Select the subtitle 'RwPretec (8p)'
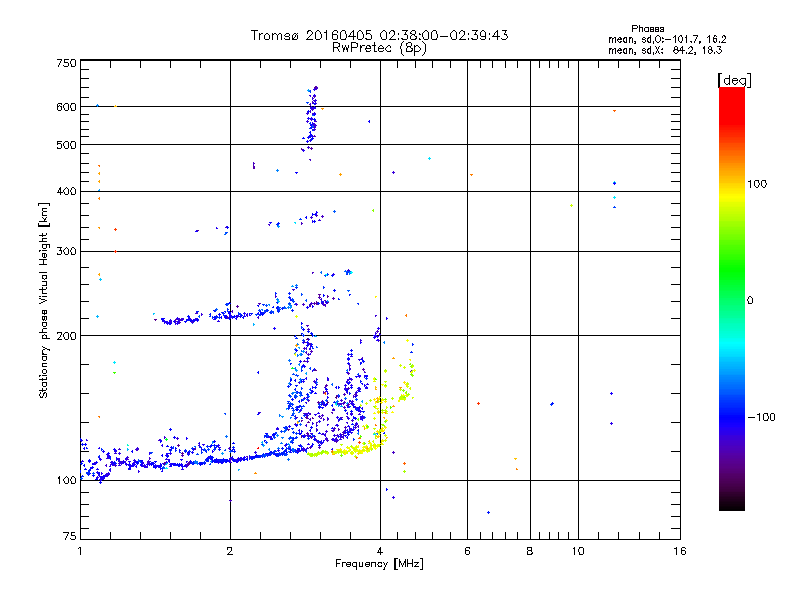 (379, 48)
